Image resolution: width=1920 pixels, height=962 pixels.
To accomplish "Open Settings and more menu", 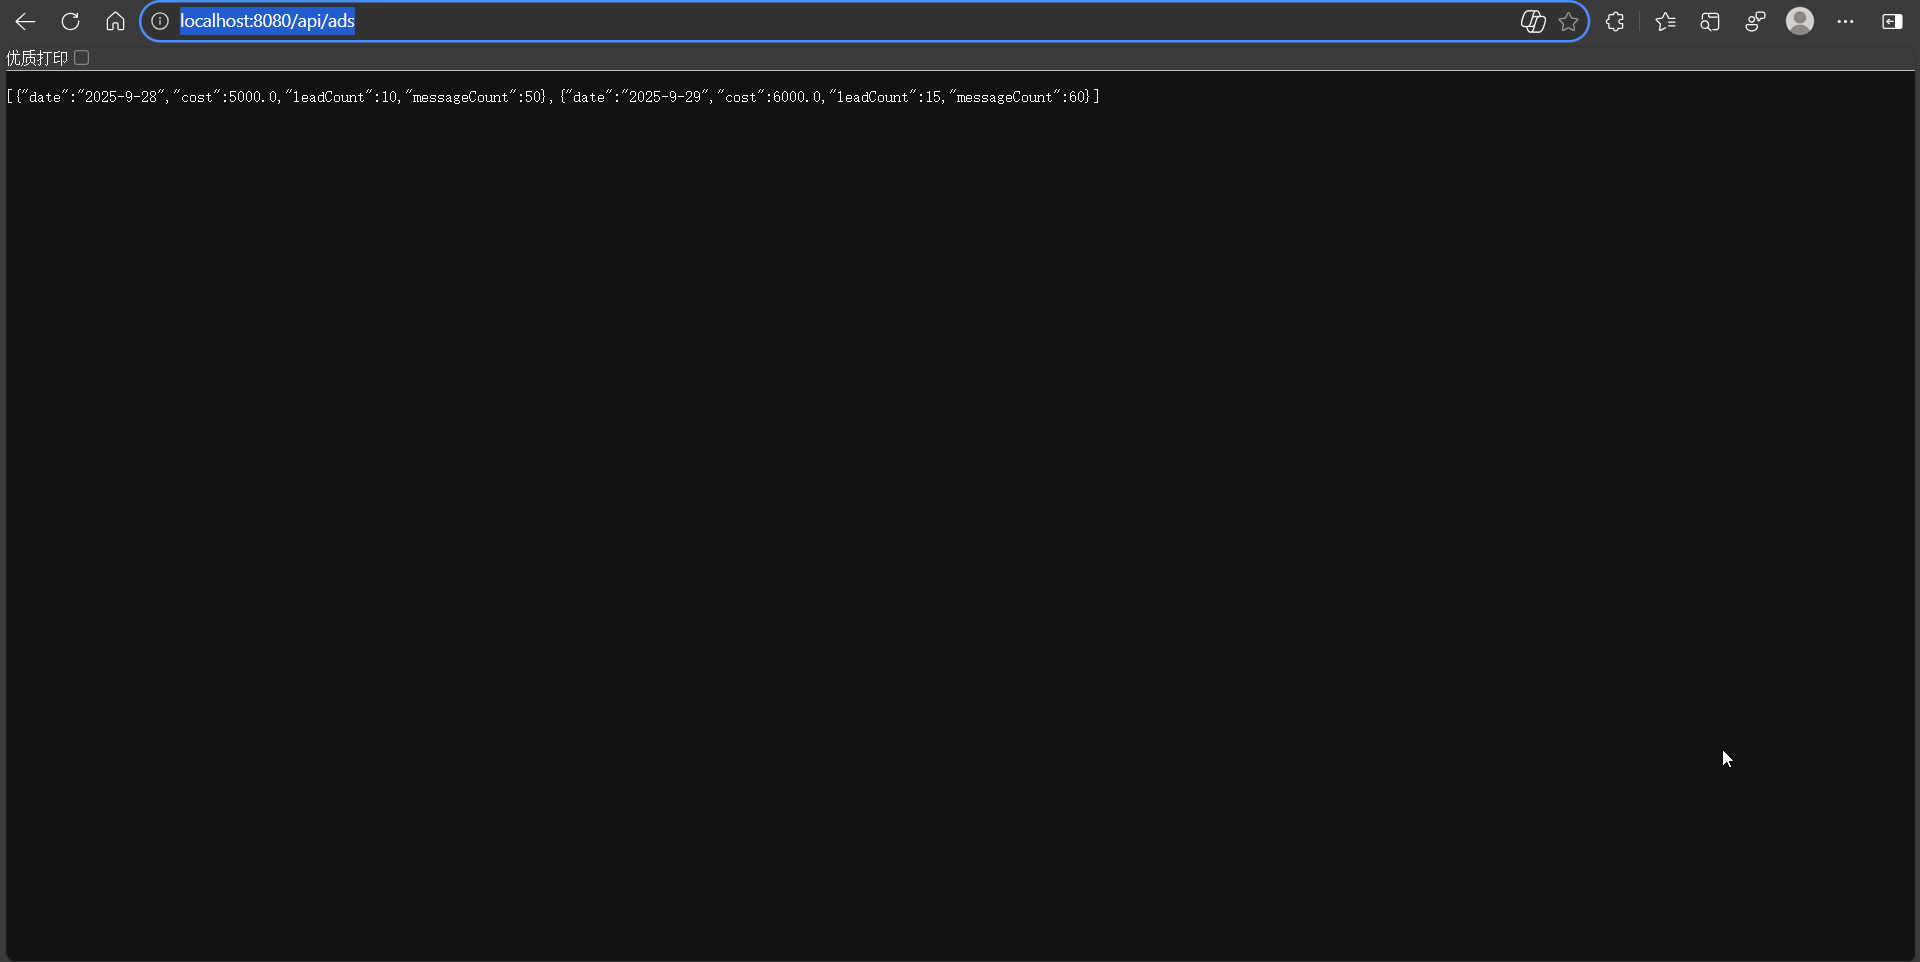I will tap(1846, 21).
